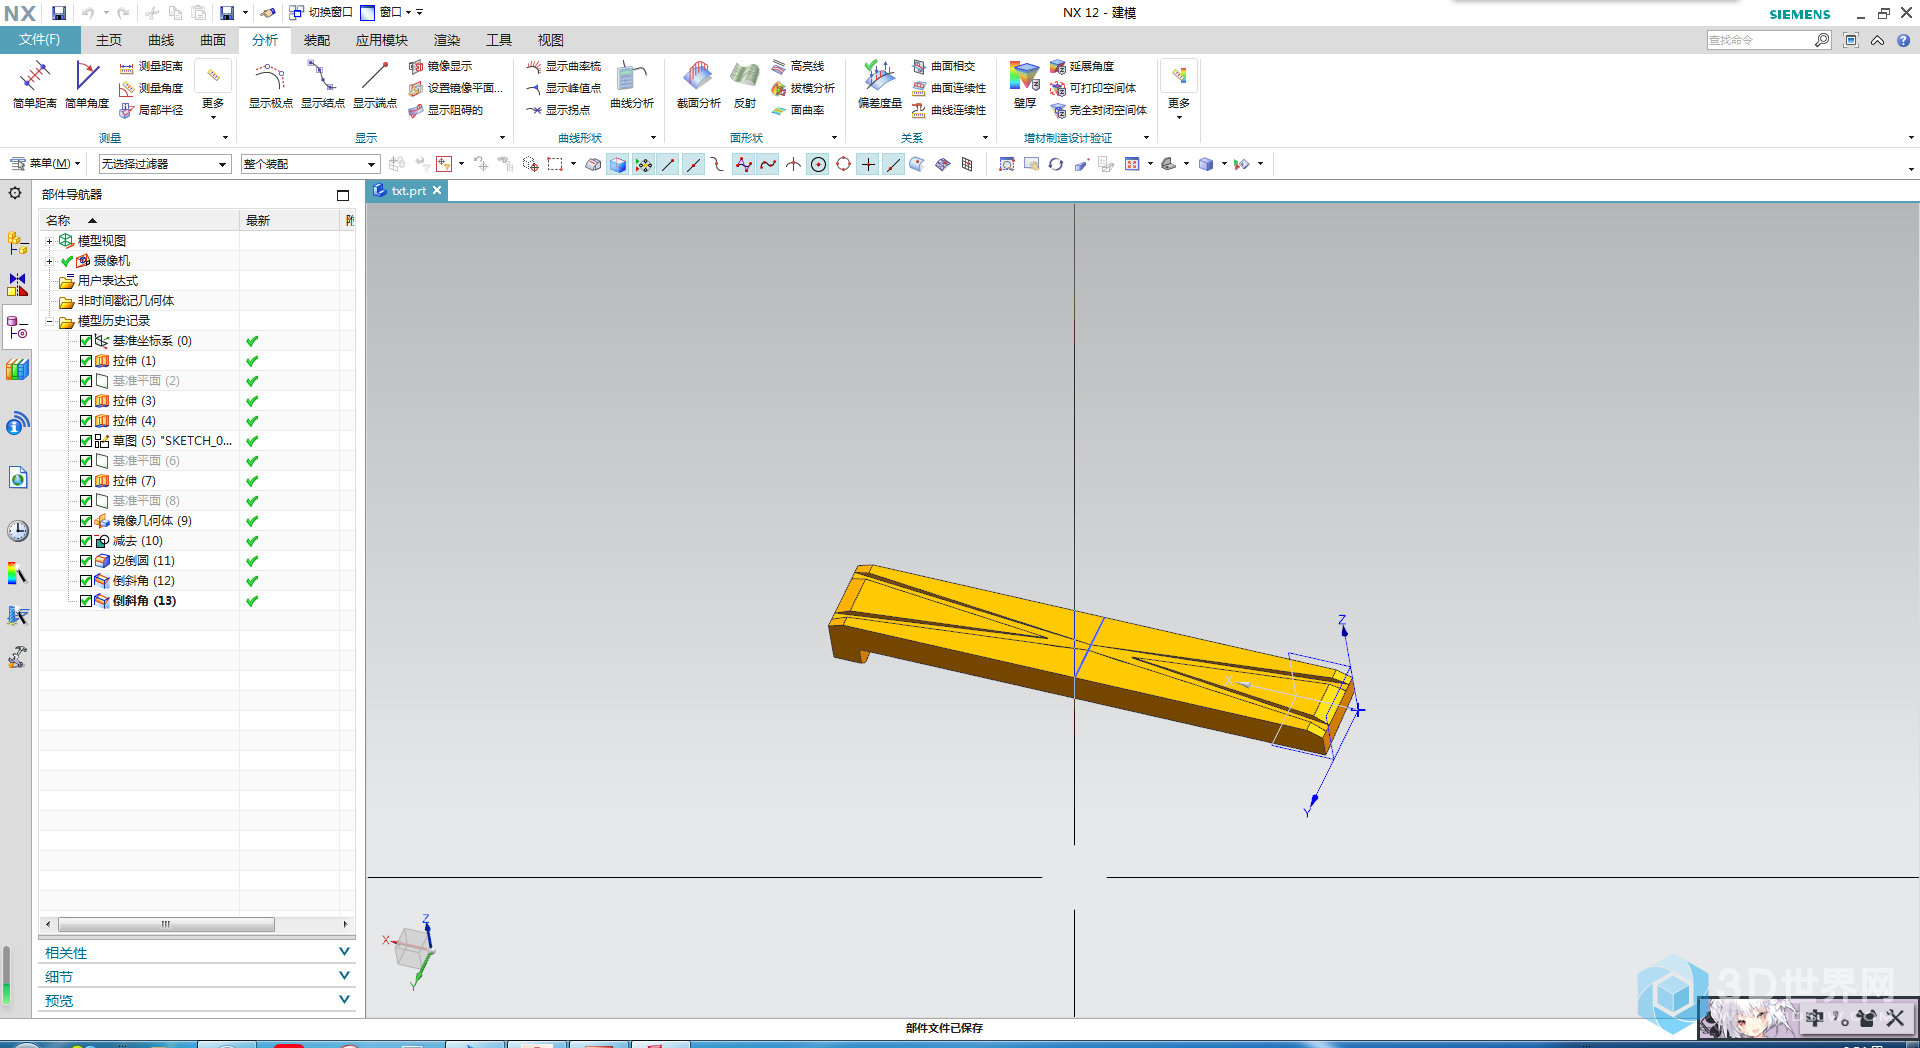Click 更多 in the 测量 group

click(213, 90)
